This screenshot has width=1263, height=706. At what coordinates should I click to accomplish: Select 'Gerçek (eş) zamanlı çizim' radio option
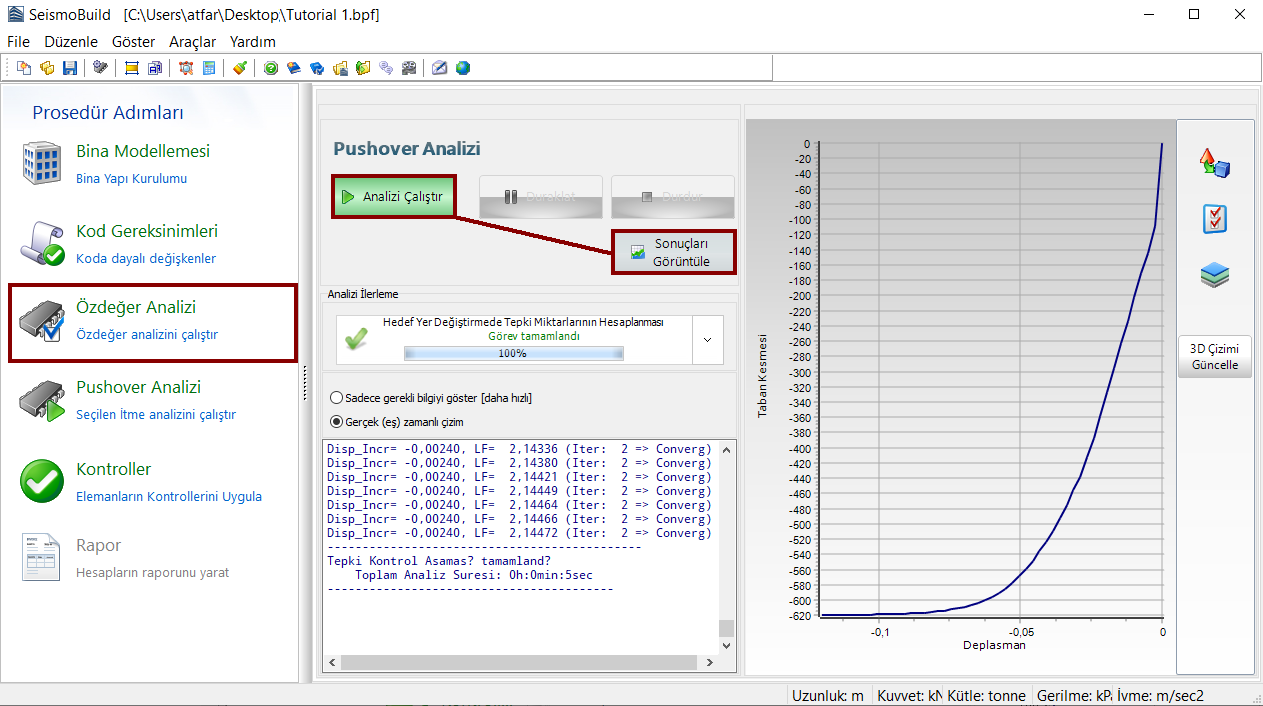(x=336, y=422)
